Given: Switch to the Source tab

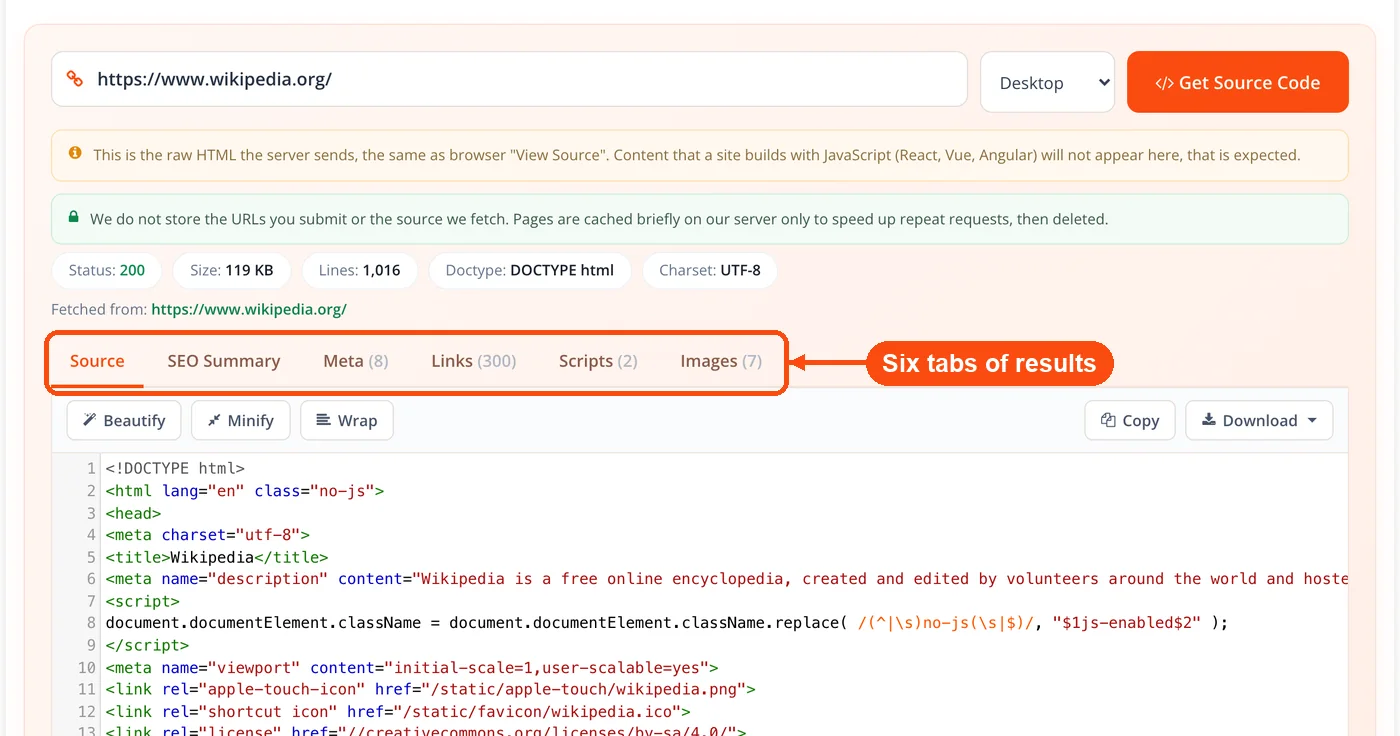Looking at the screenshot, I should 97,361.
